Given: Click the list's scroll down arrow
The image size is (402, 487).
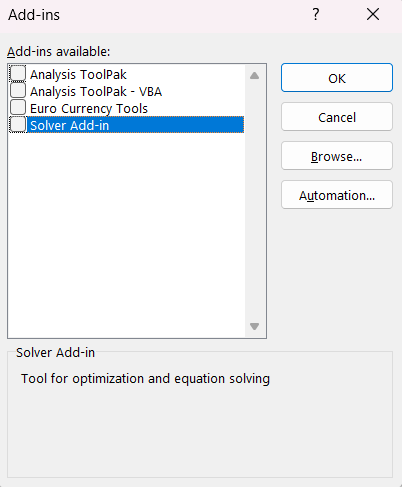Looking at the screenshot, I should pos(254,326).
